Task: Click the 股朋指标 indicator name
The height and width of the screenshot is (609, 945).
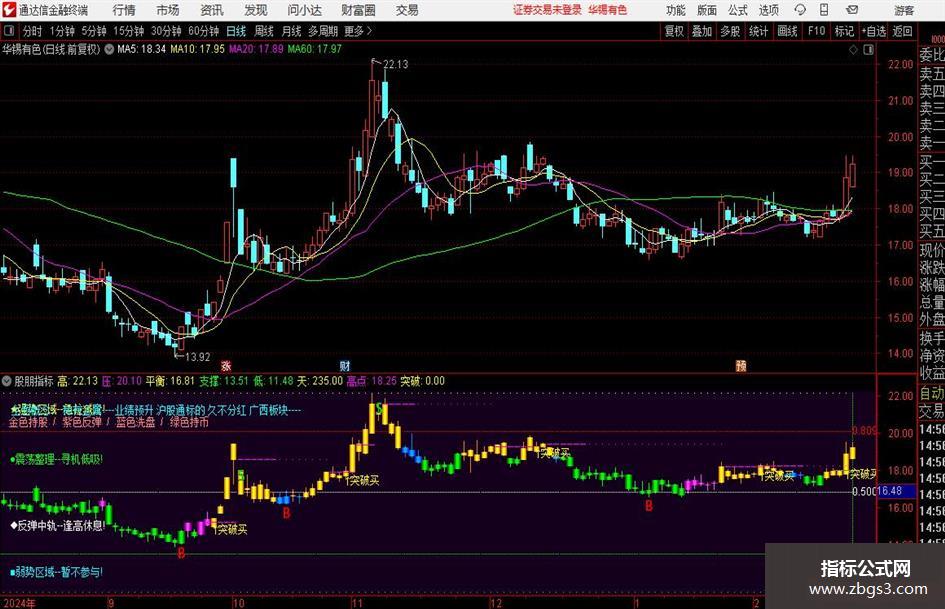Action: coord(34,380)
